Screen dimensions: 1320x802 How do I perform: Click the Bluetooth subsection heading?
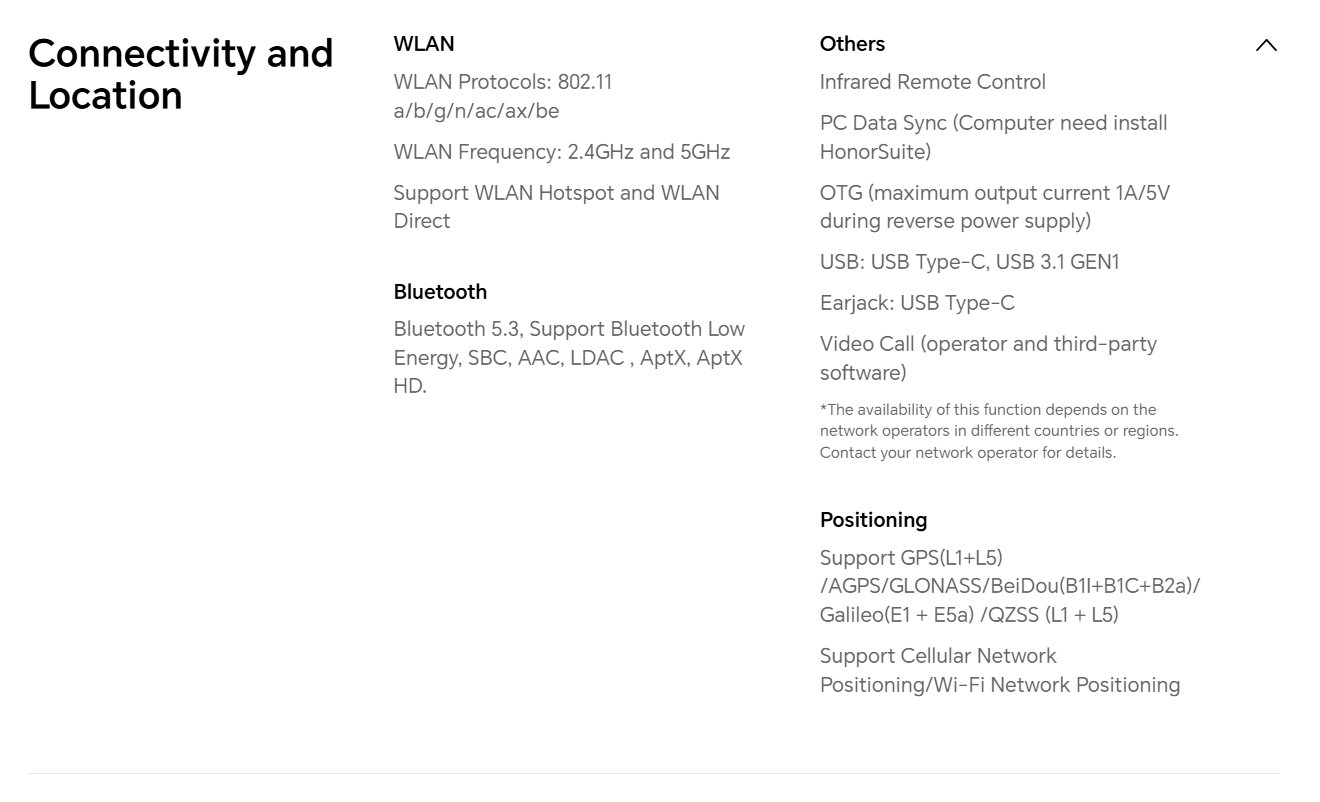click(440, 292)
